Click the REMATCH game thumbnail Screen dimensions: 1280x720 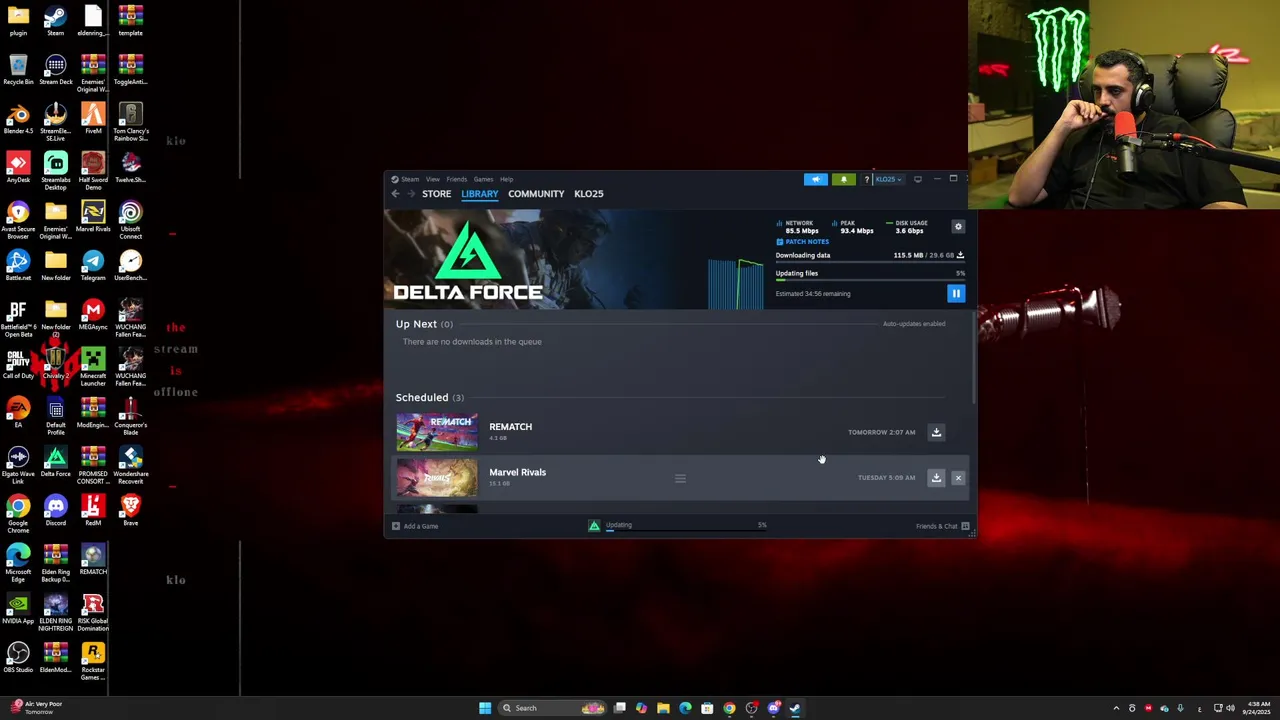(437, 432)
